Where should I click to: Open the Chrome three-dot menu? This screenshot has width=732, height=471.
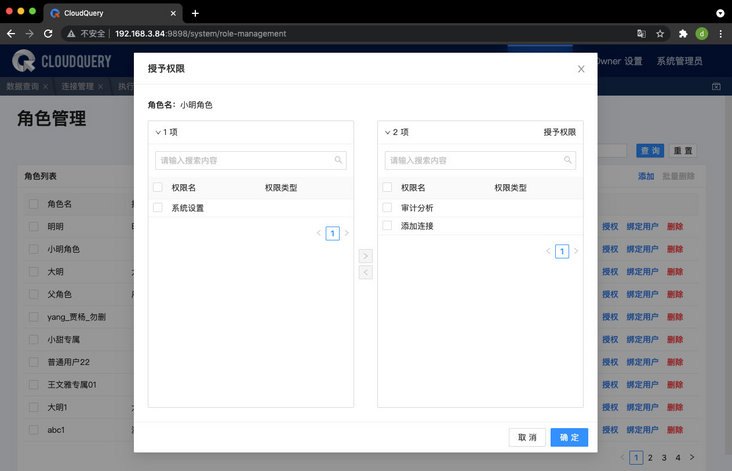720,34
